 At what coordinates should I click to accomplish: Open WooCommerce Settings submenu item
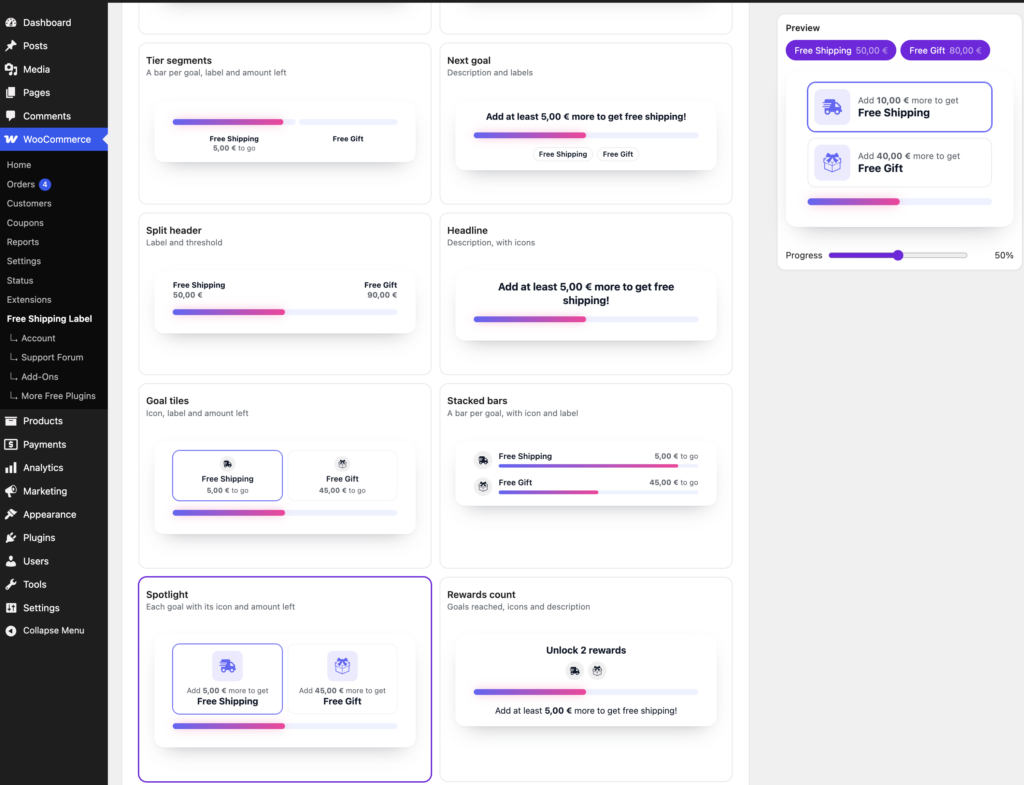(24, 261)
